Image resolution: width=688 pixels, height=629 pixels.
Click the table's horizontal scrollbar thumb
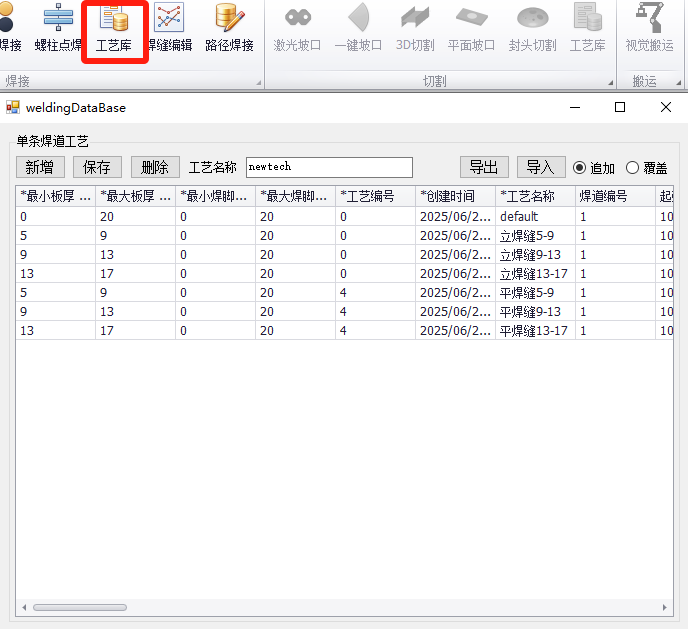point(80,607)
